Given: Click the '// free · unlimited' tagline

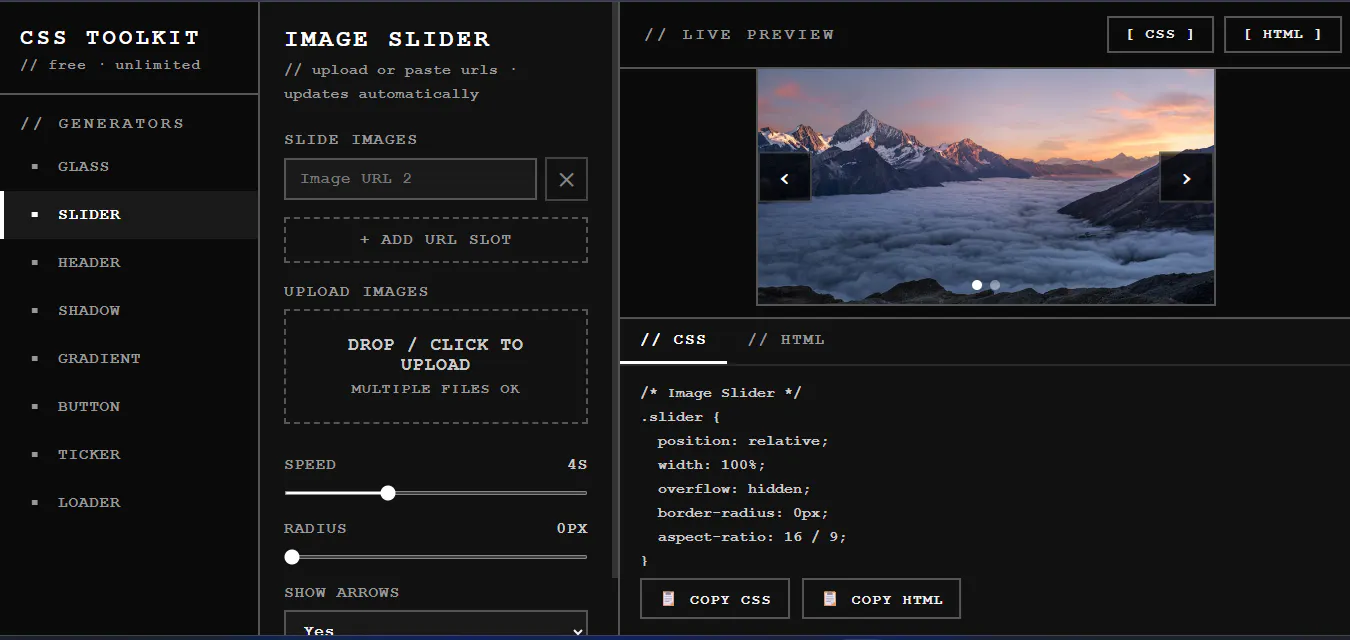Looking at the screenshot, I should 110,65.
